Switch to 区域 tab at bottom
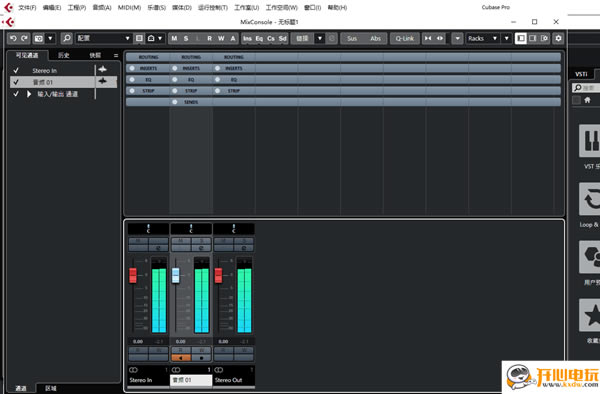The width and height of the screenshot is (600, 394). (x=51, y=388)
